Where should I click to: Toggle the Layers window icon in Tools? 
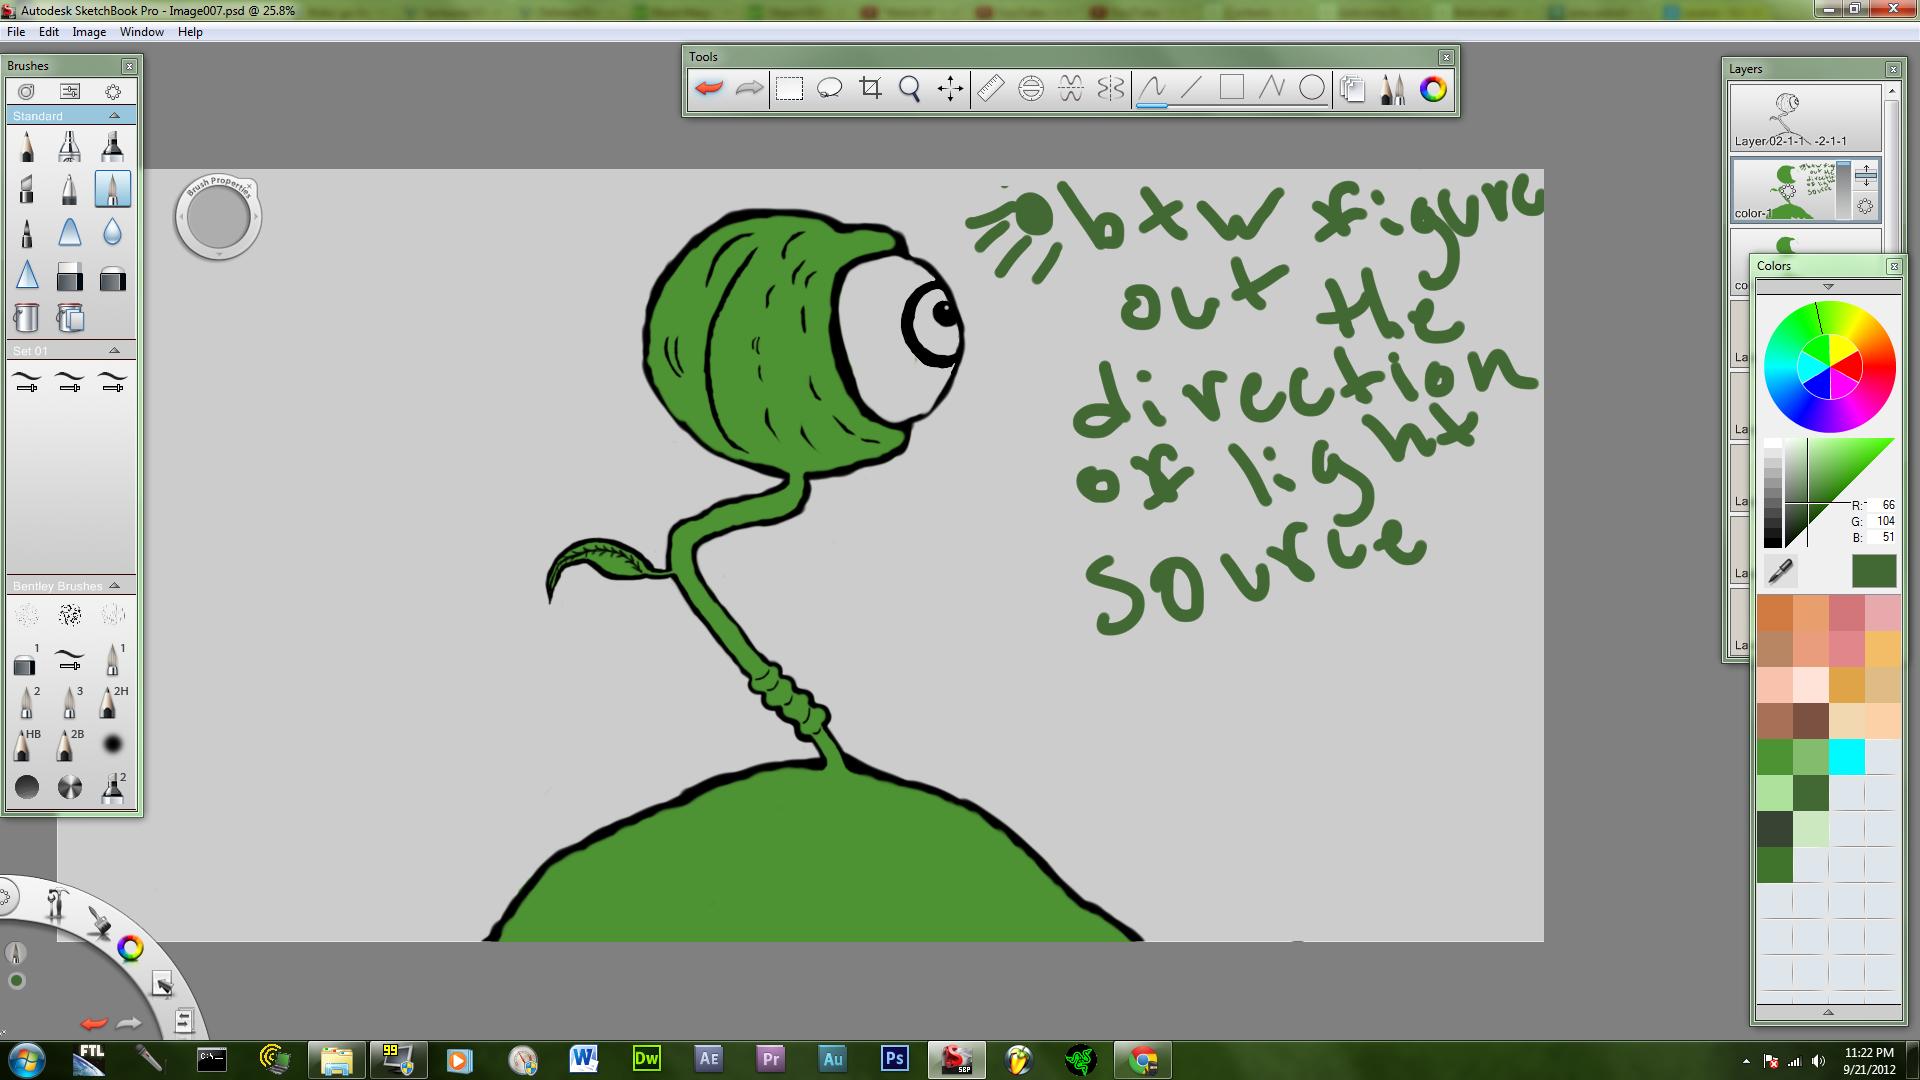(1352, 89)
